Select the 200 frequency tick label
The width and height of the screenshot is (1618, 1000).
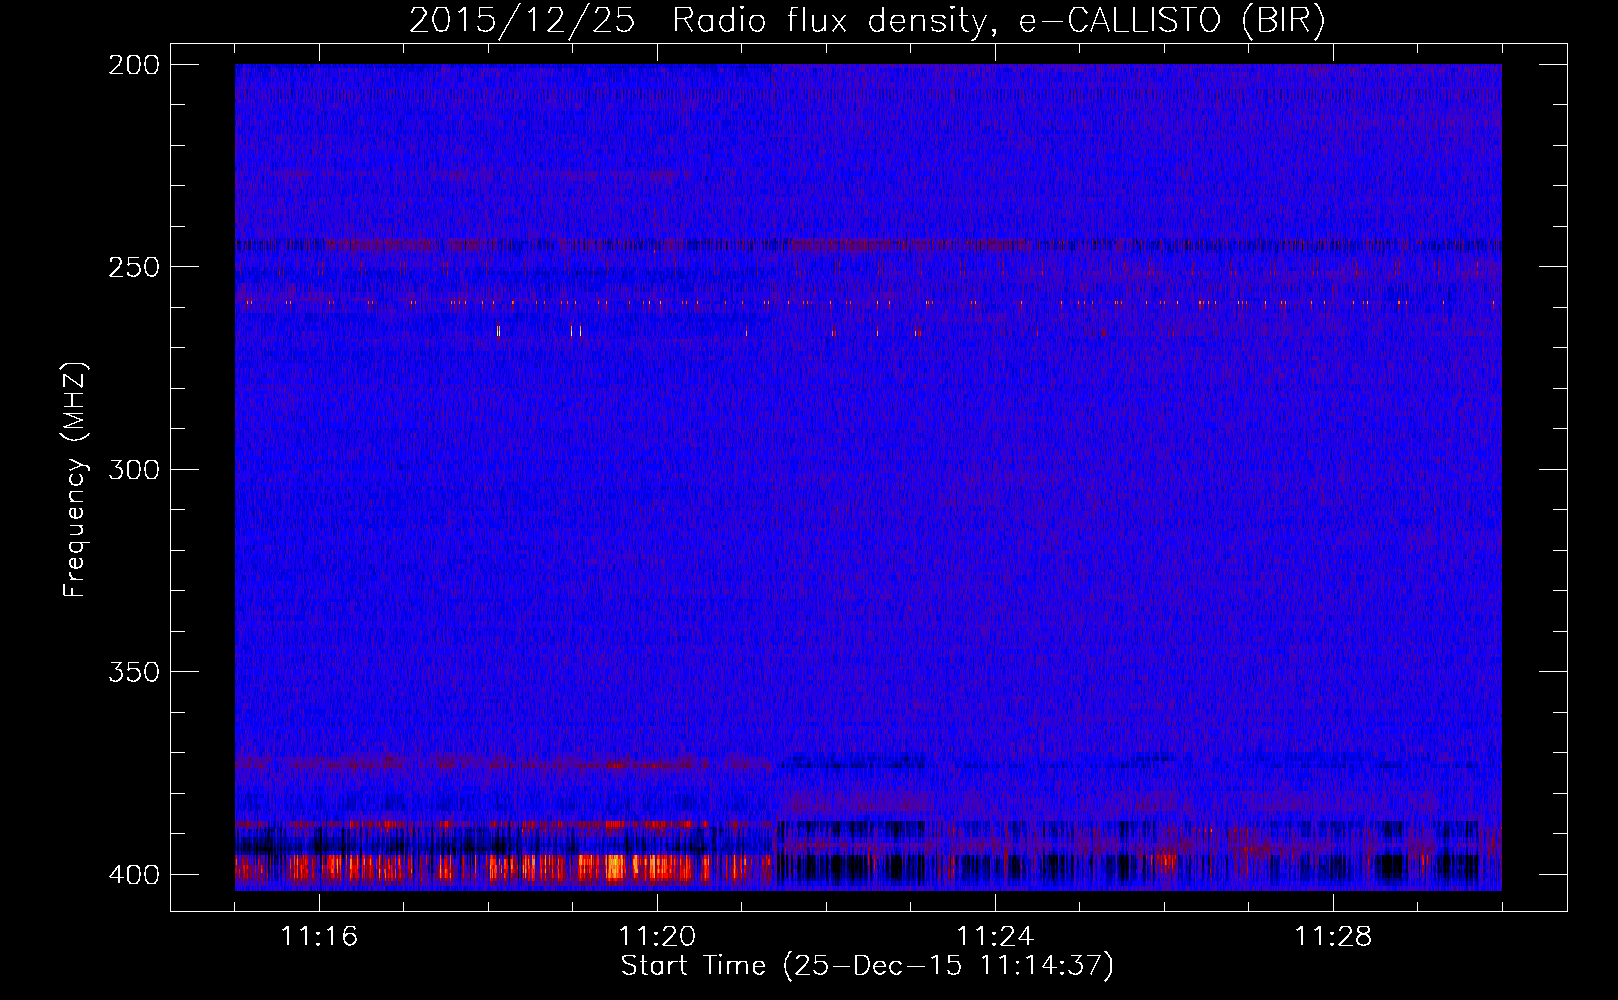[x=134, y=65]
